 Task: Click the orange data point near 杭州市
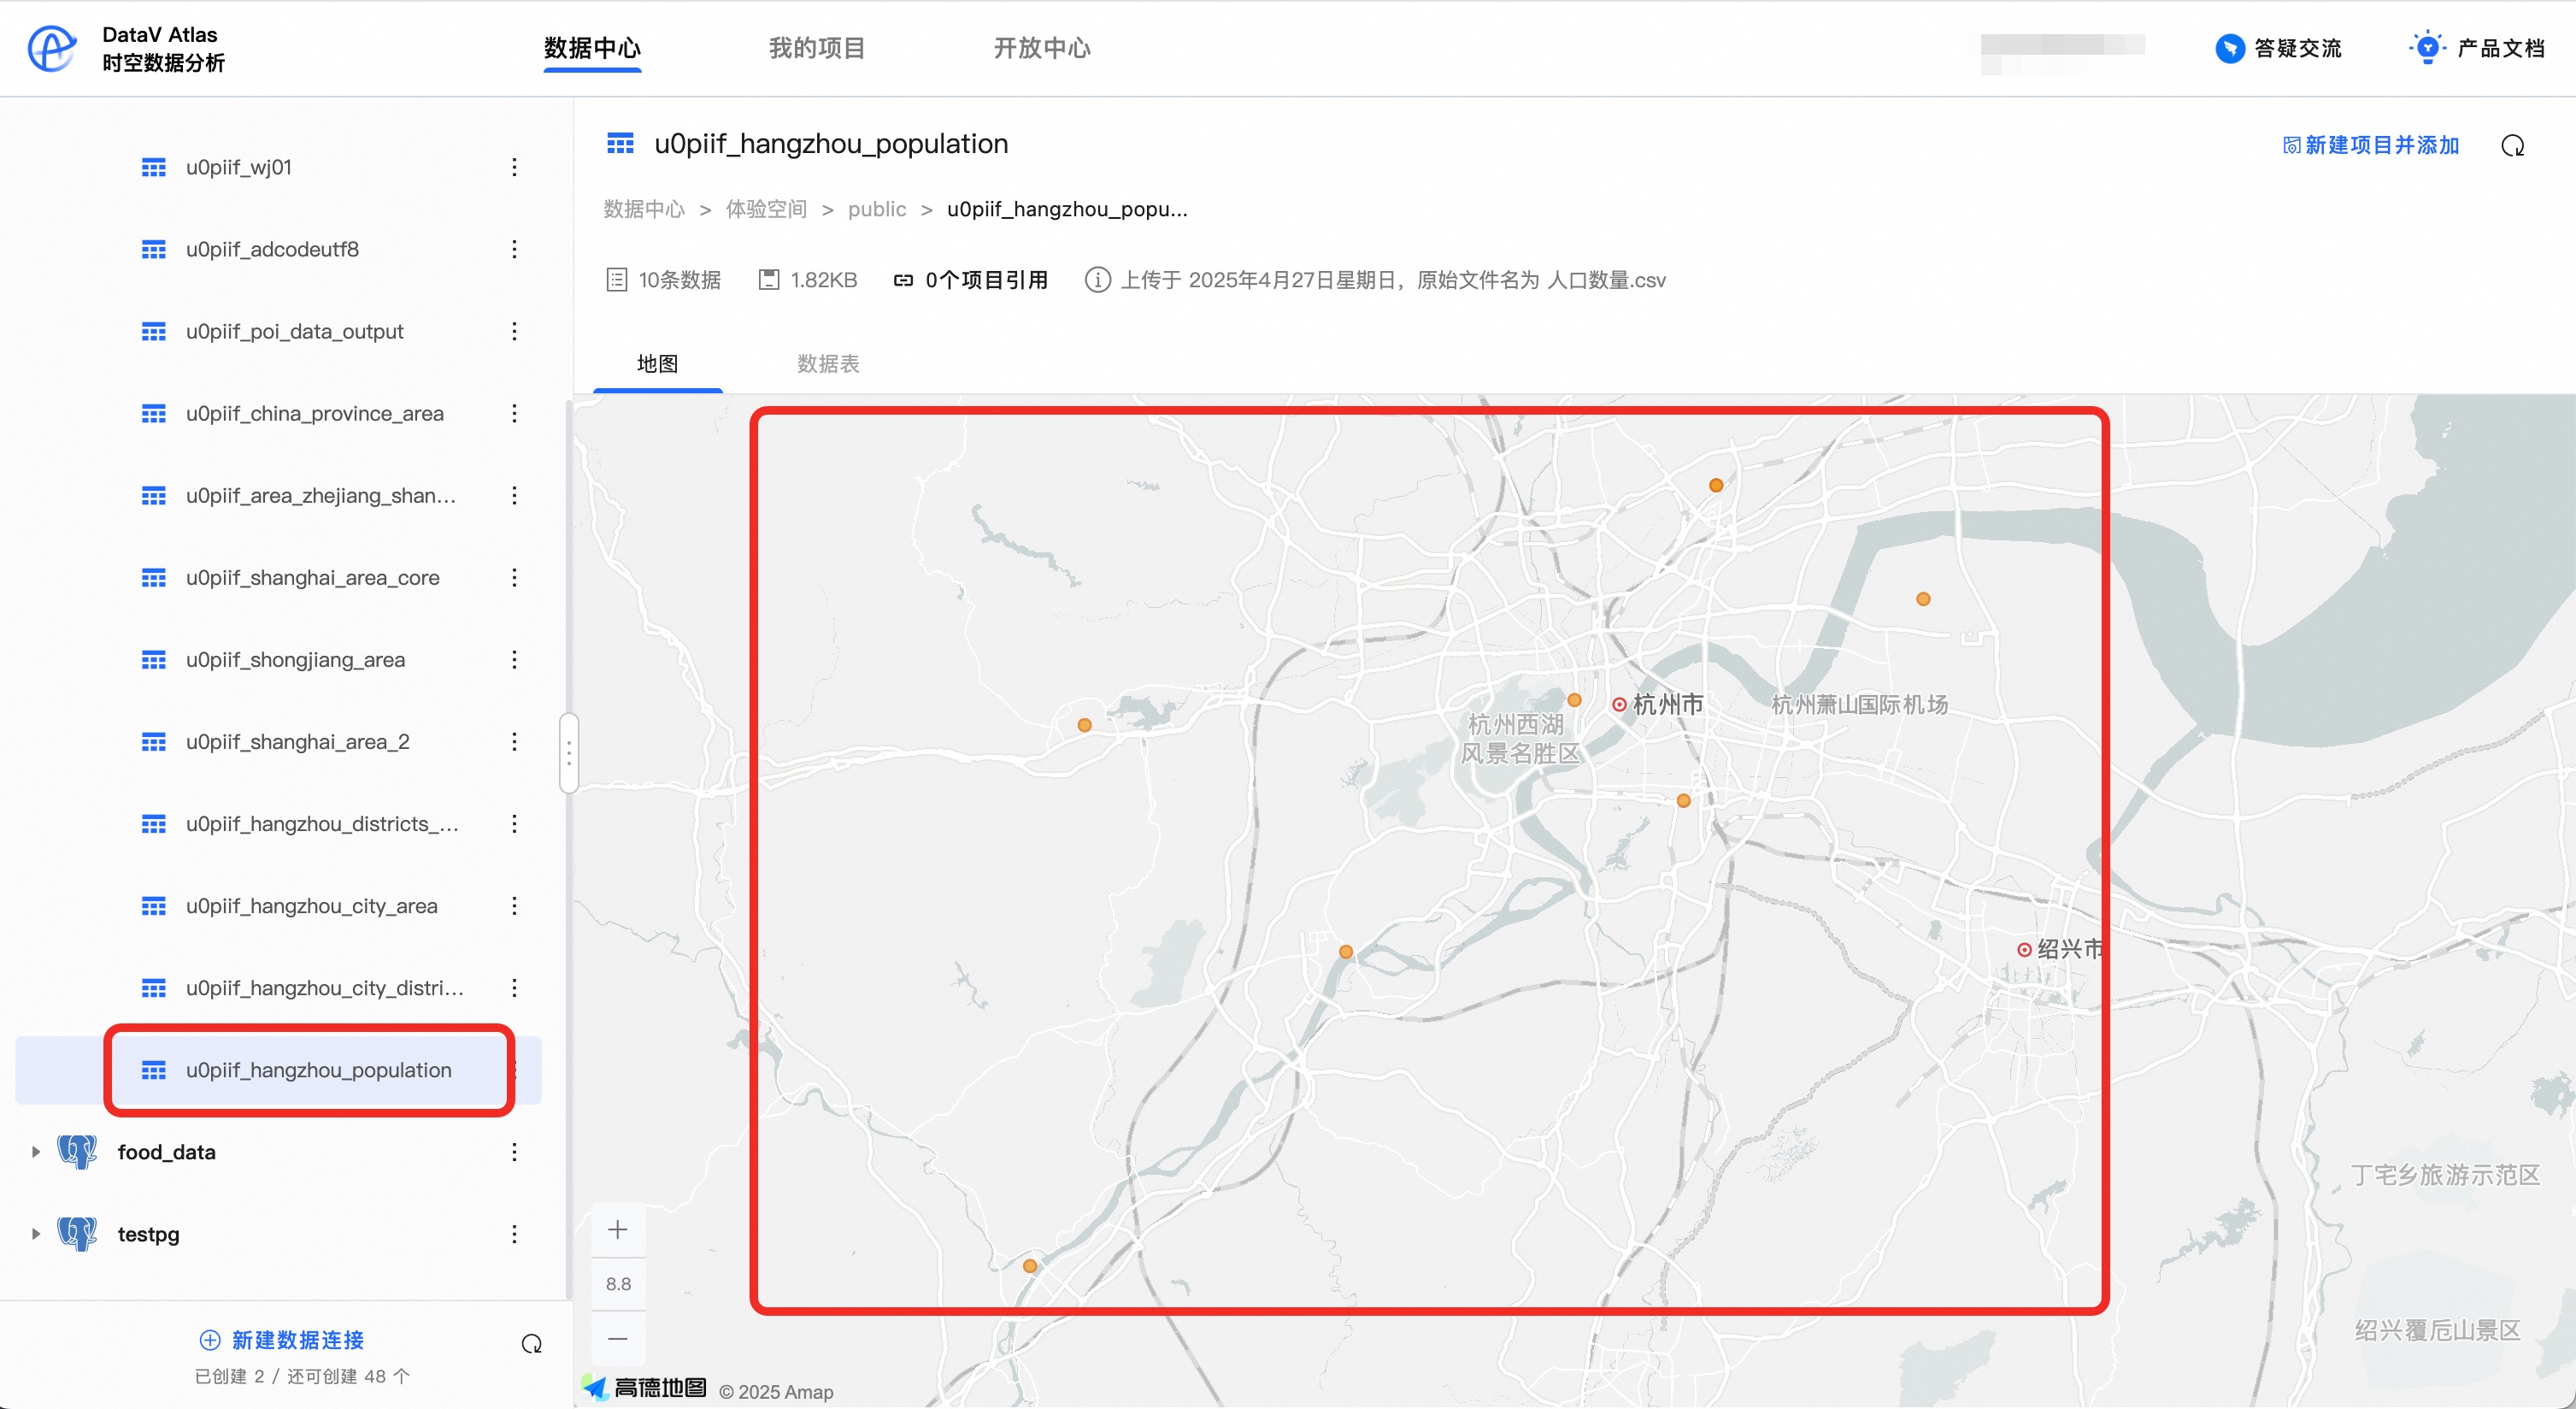(x=1574, y=700)
